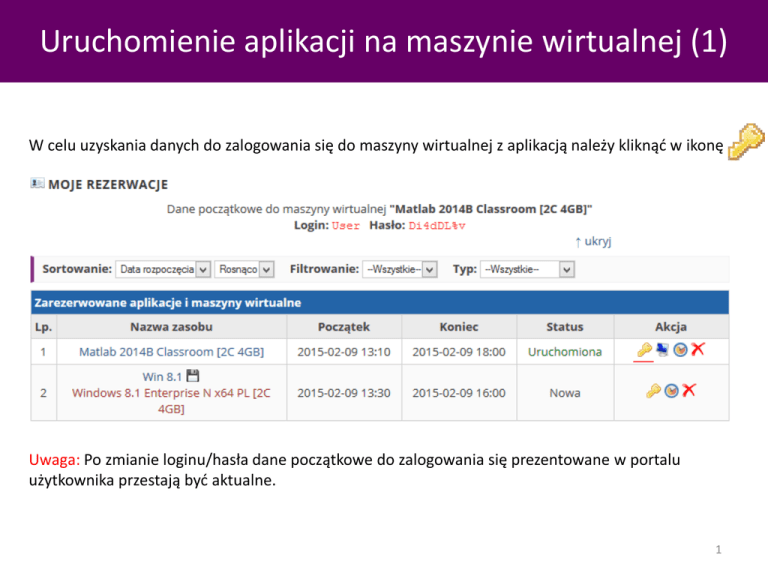Open the 'Data rozpoczęcia' sorting dropdown
This screenshot has height=576, width=768.
[x=162, y=269]
